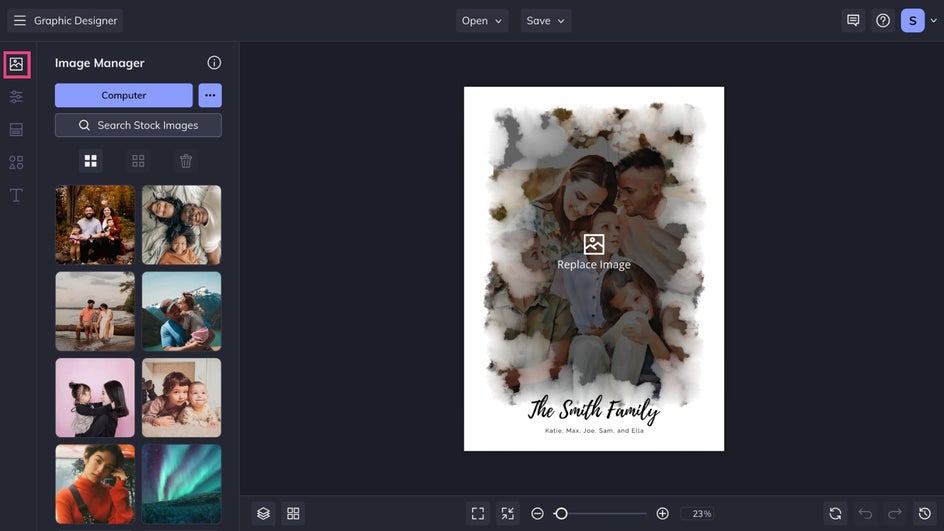This screenshot has height=531, width=944.
Task: Select the northern lights aurora thumbnail
Action: coord(181,484)
